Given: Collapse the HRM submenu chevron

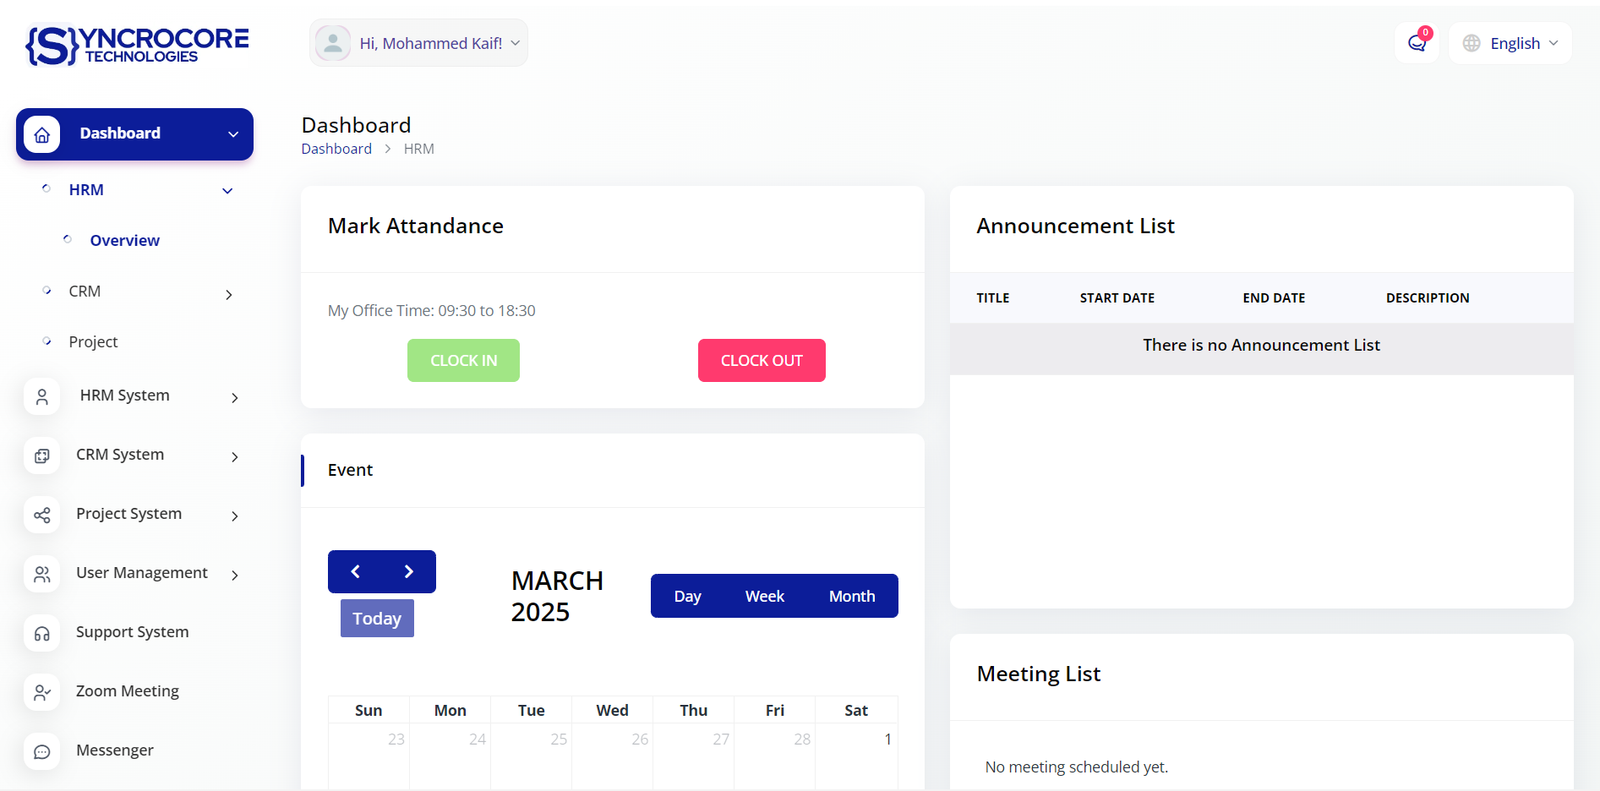Looking at the screenshot, I should pyautogui.click(x=227, y=191).
